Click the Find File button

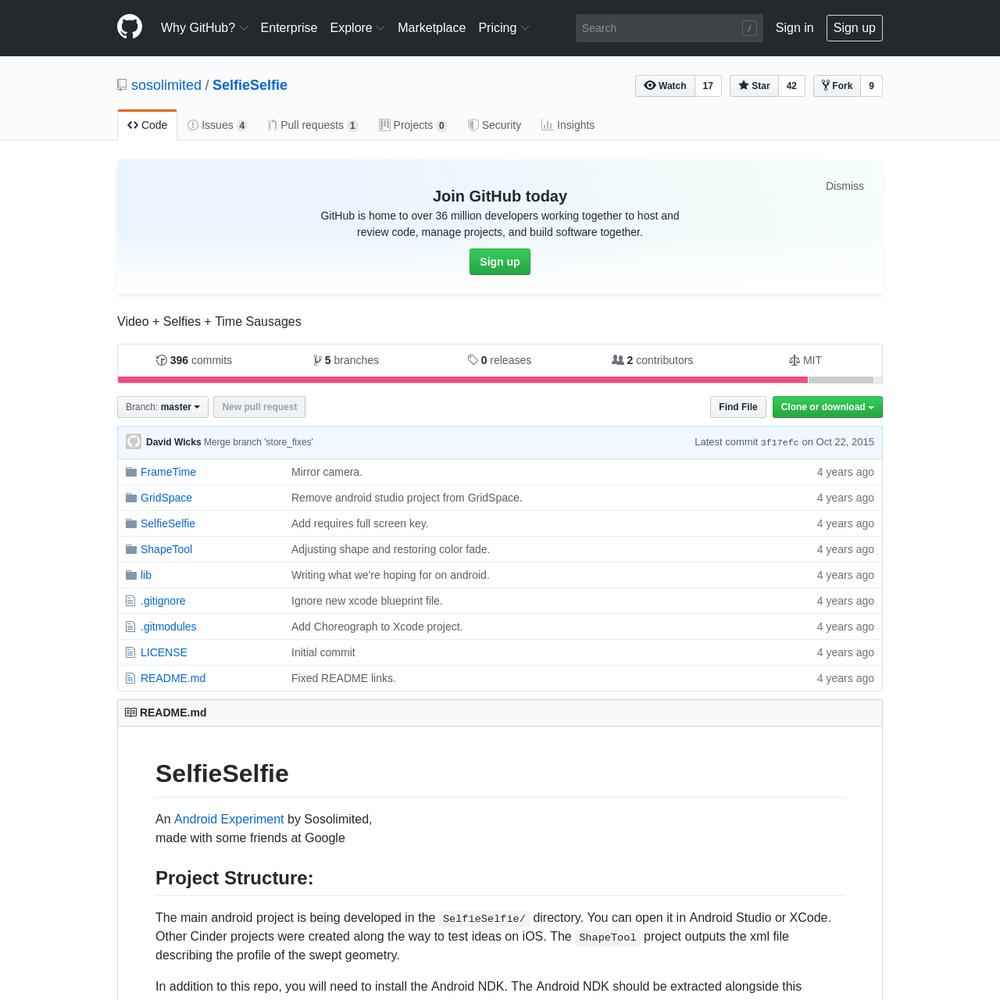(x=738, y=407)
